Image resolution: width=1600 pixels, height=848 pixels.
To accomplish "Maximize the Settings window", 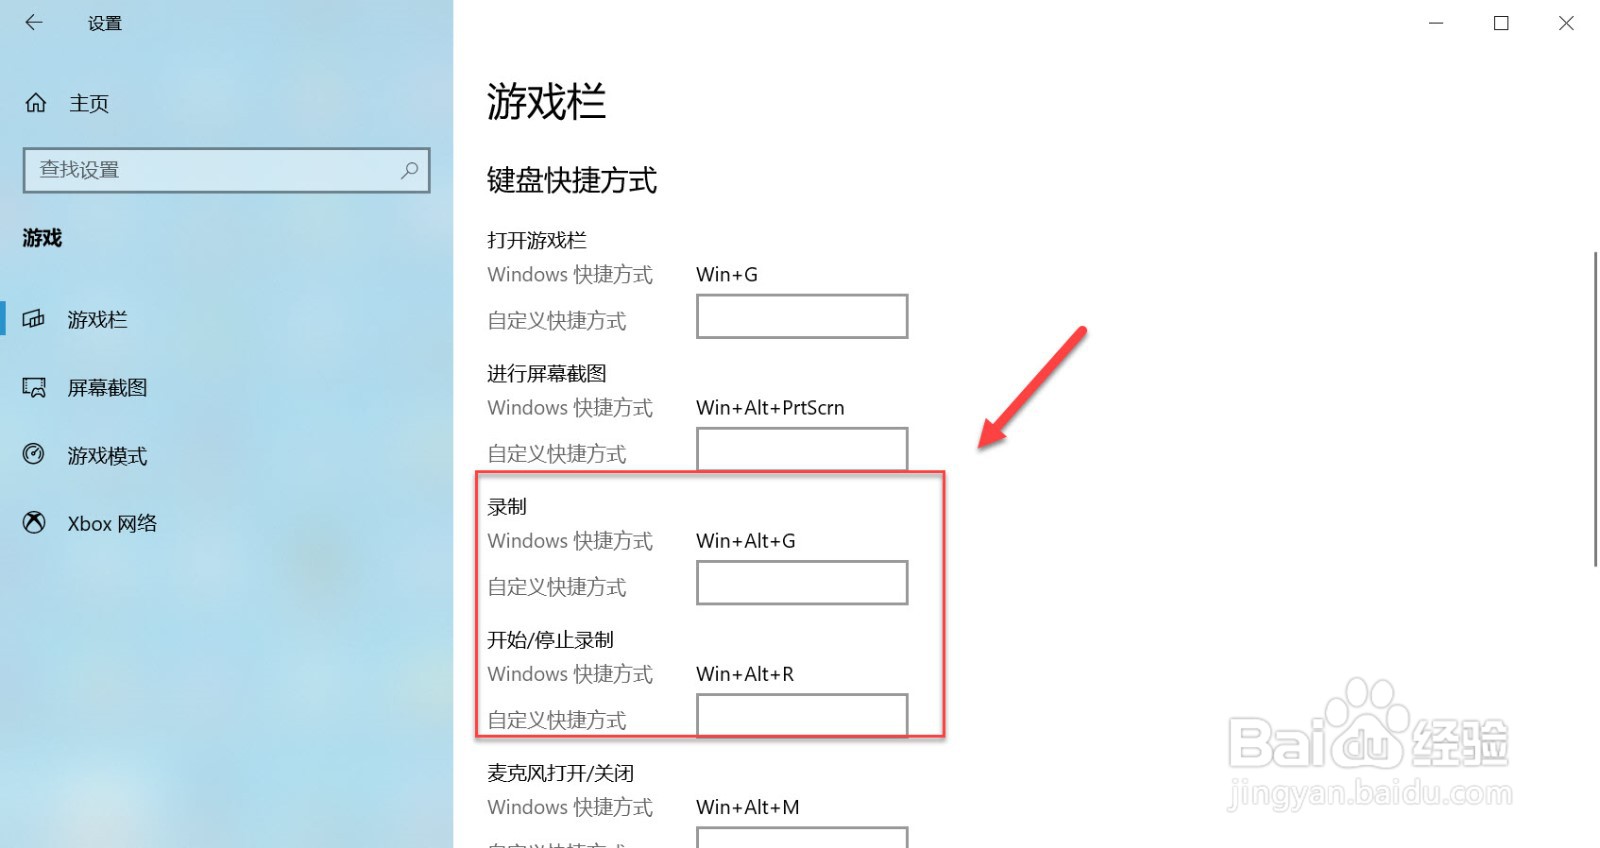I will tap(1501, 23).
